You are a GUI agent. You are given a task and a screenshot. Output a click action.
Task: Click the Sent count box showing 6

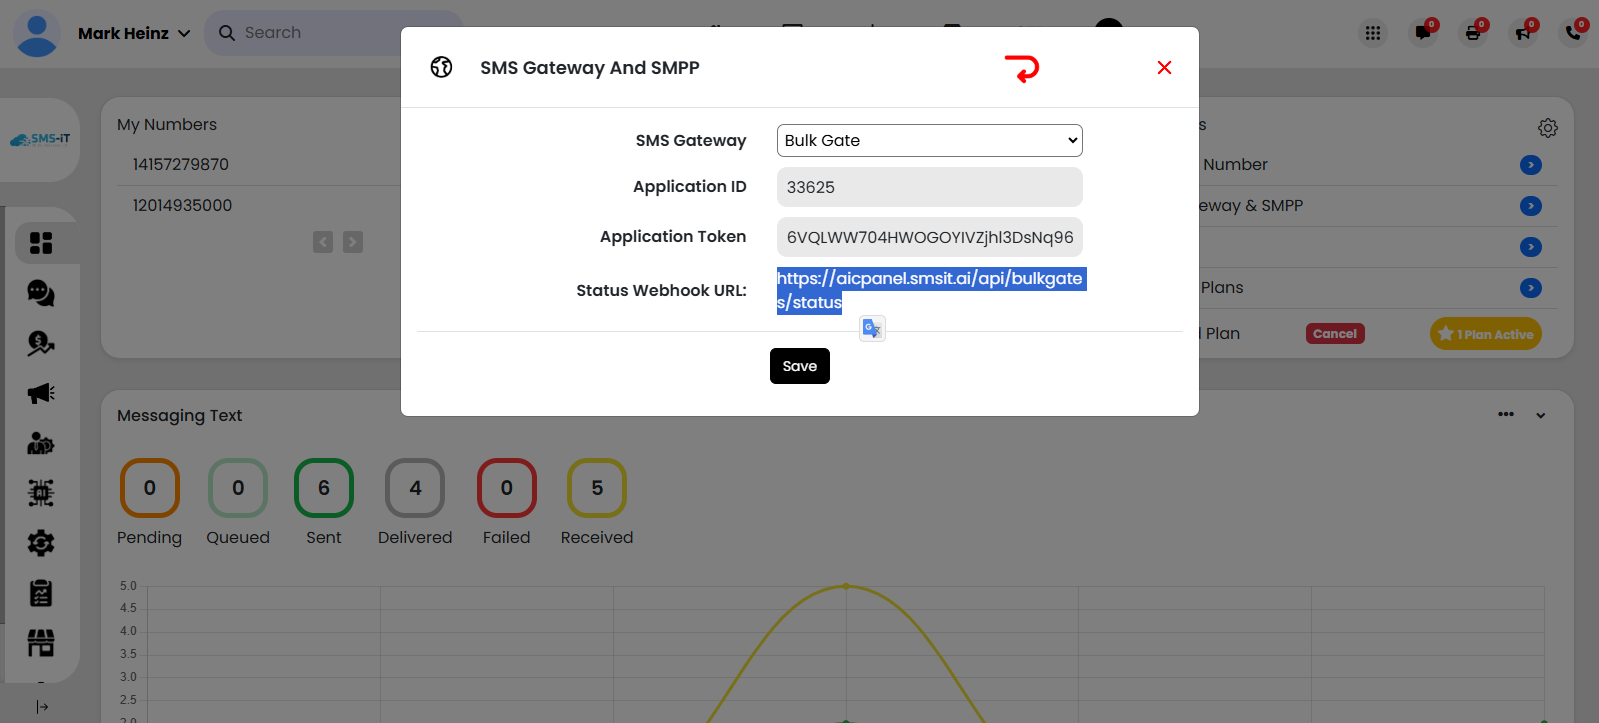324,488
